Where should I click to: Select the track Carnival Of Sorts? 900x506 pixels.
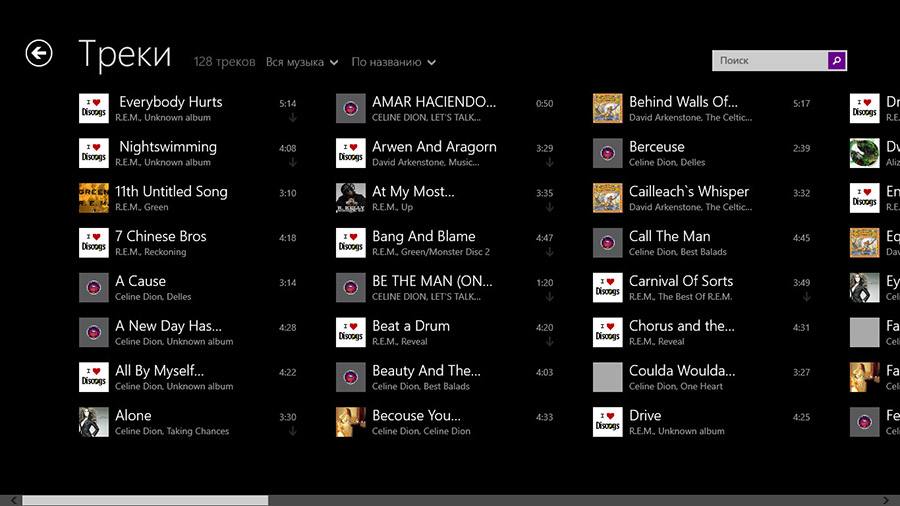[x=703, y=287]
